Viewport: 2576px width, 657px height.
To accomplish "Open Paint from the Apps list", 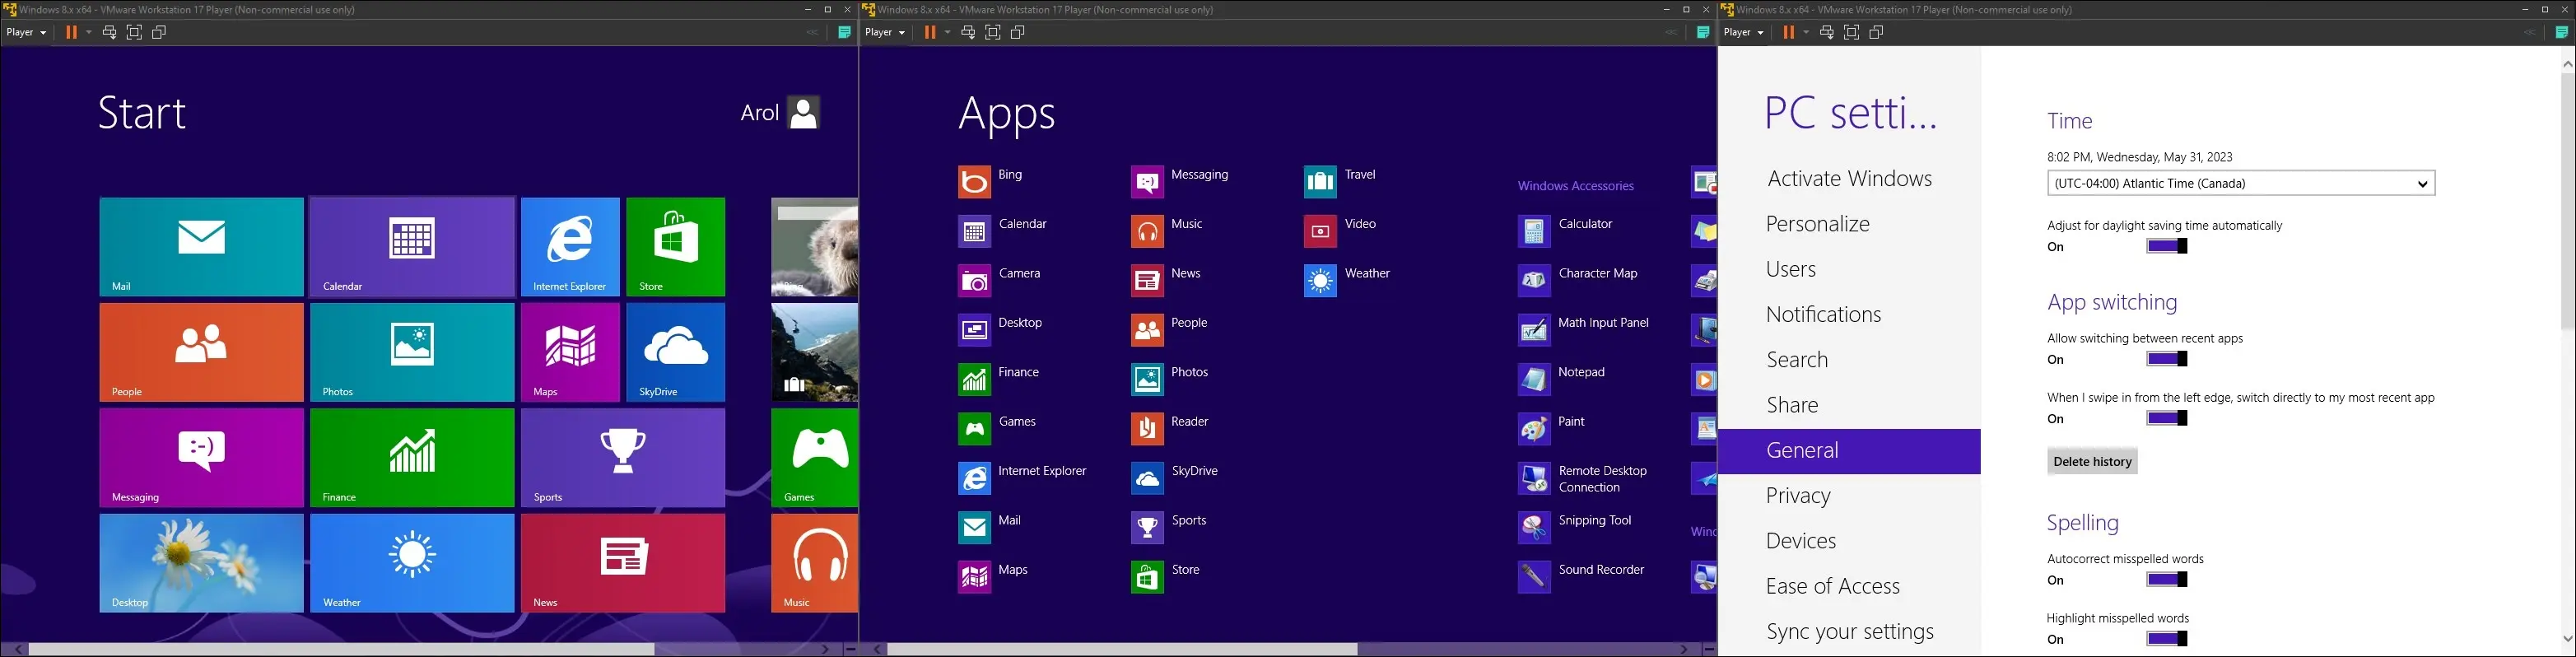I will coord(1552,429).
